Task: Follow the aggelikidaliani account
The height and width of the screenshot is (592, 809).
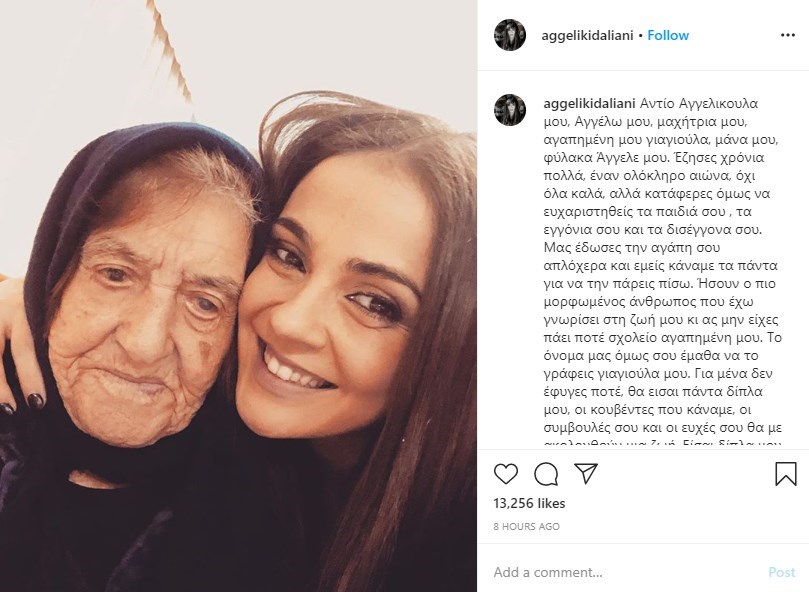Action: tap(668, 35)
